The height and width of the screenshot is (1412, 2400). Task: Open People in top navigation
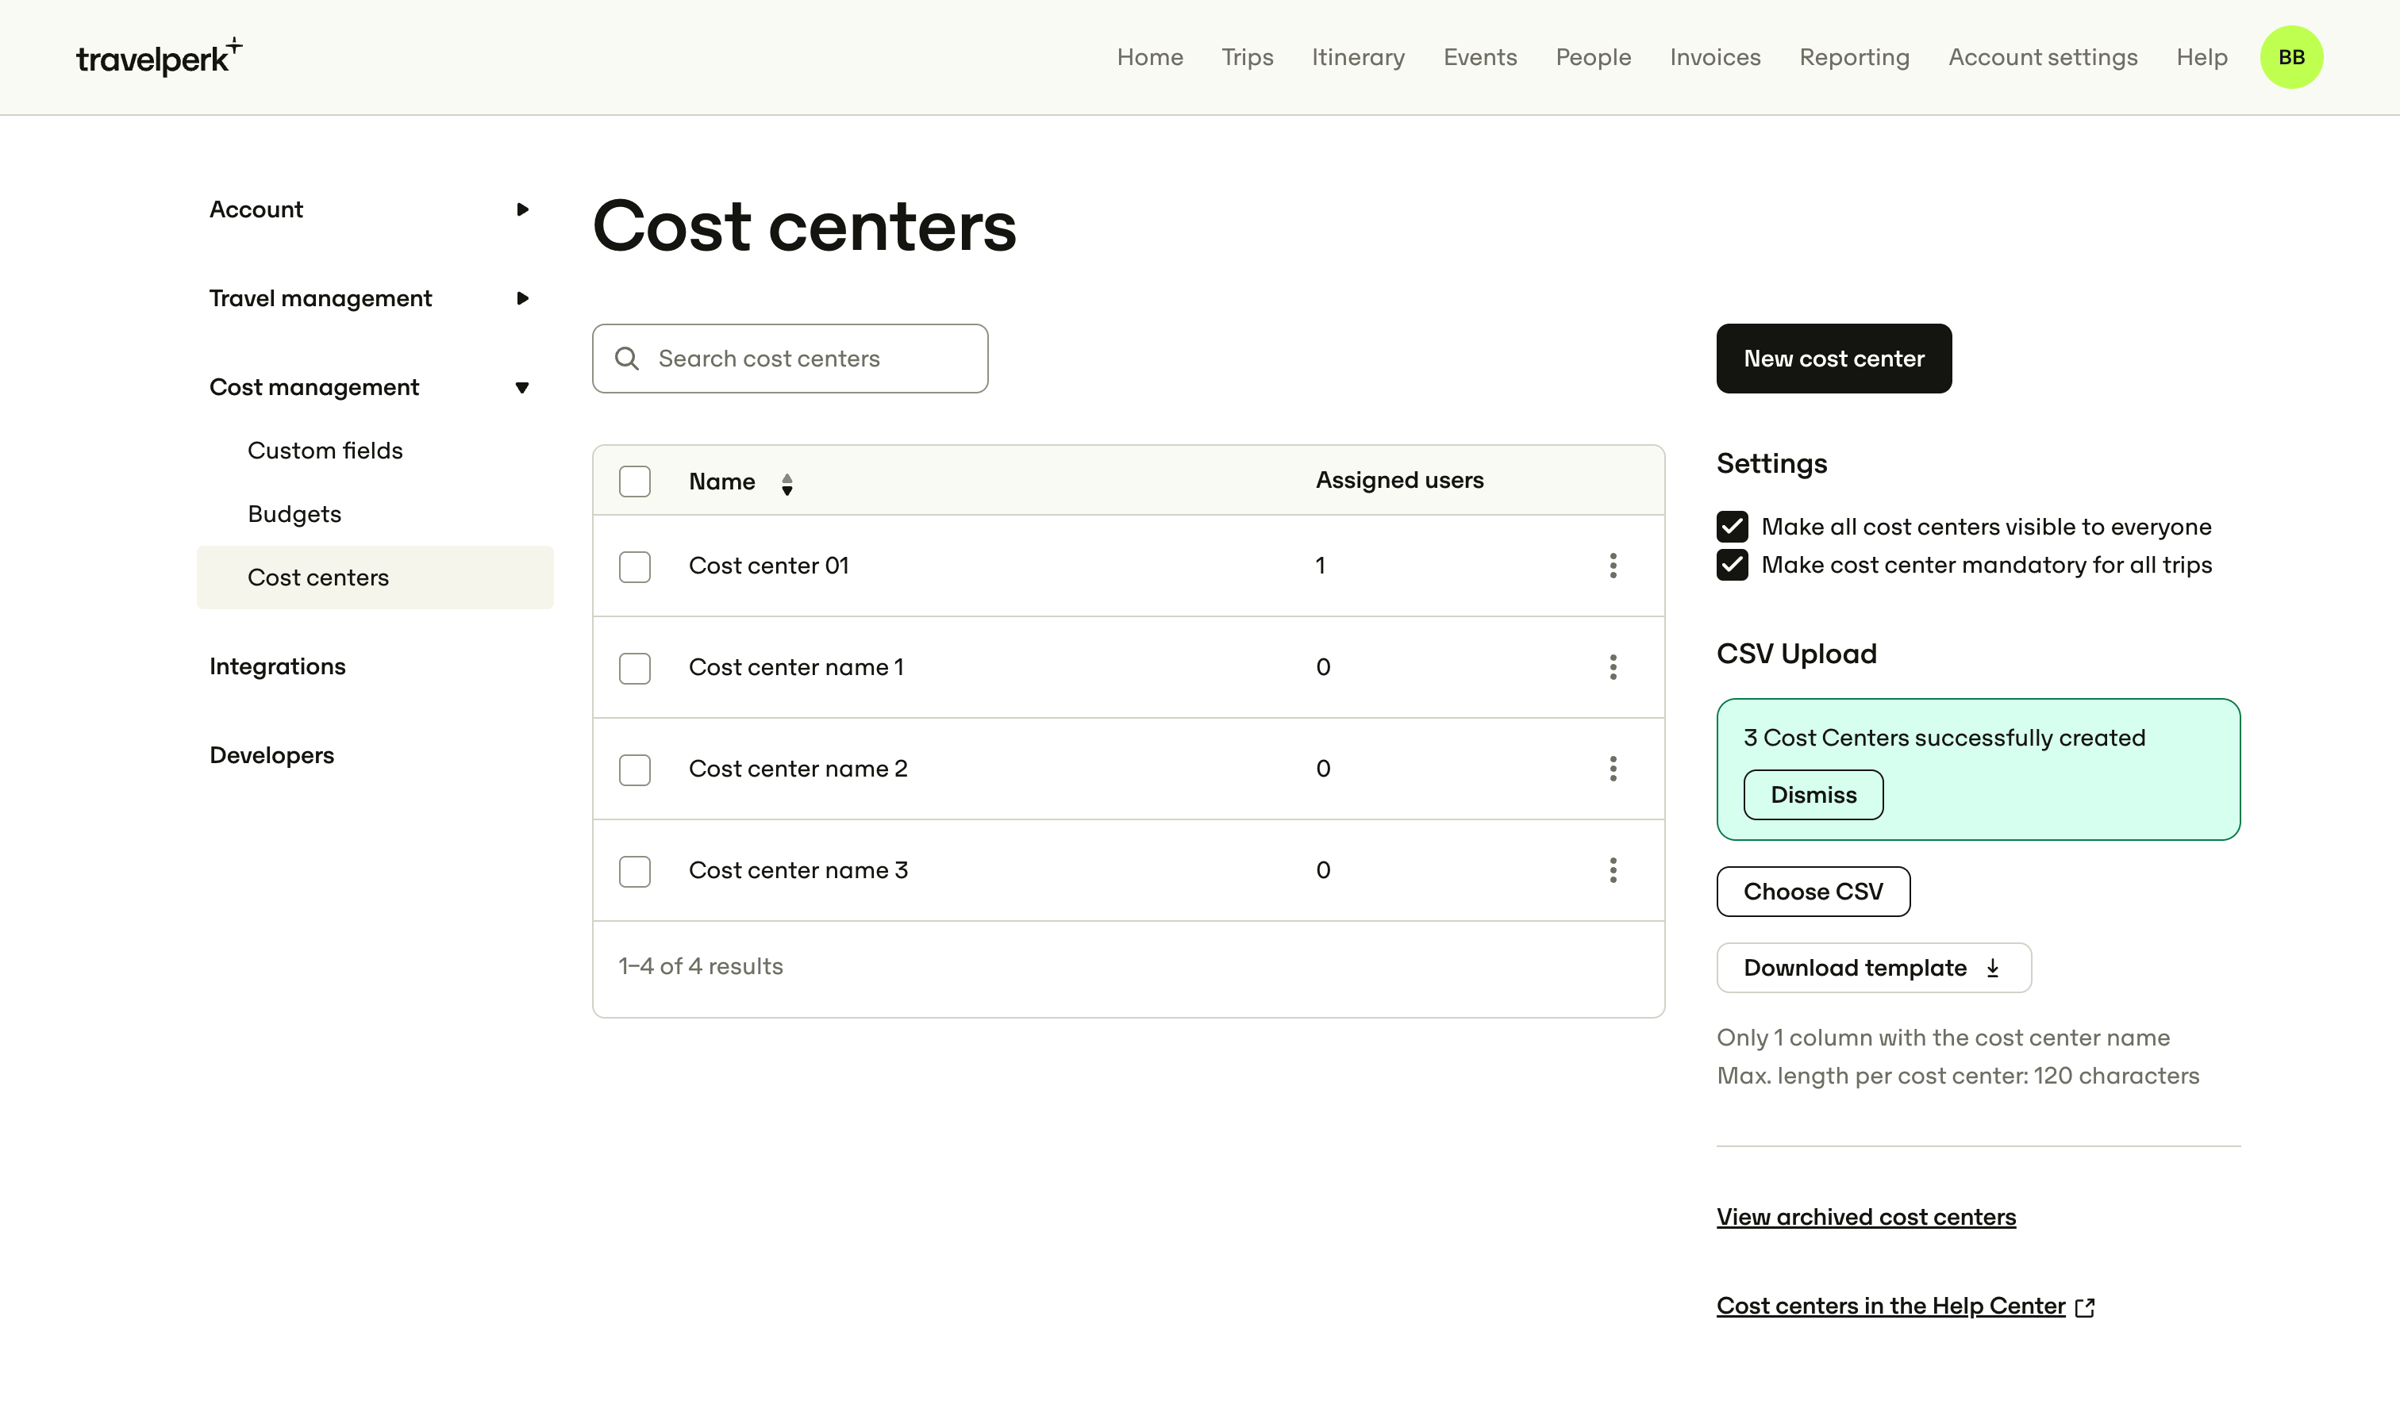pyautogui.click(x=1593, y=57)
